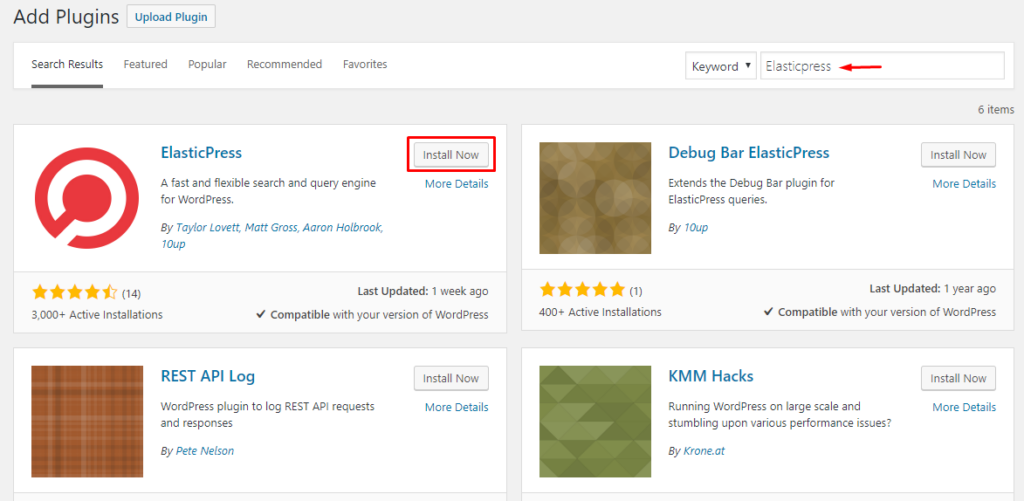The image size is (1024, 501).
Task: Click the (14) ratings count
Action: [131, 292]
